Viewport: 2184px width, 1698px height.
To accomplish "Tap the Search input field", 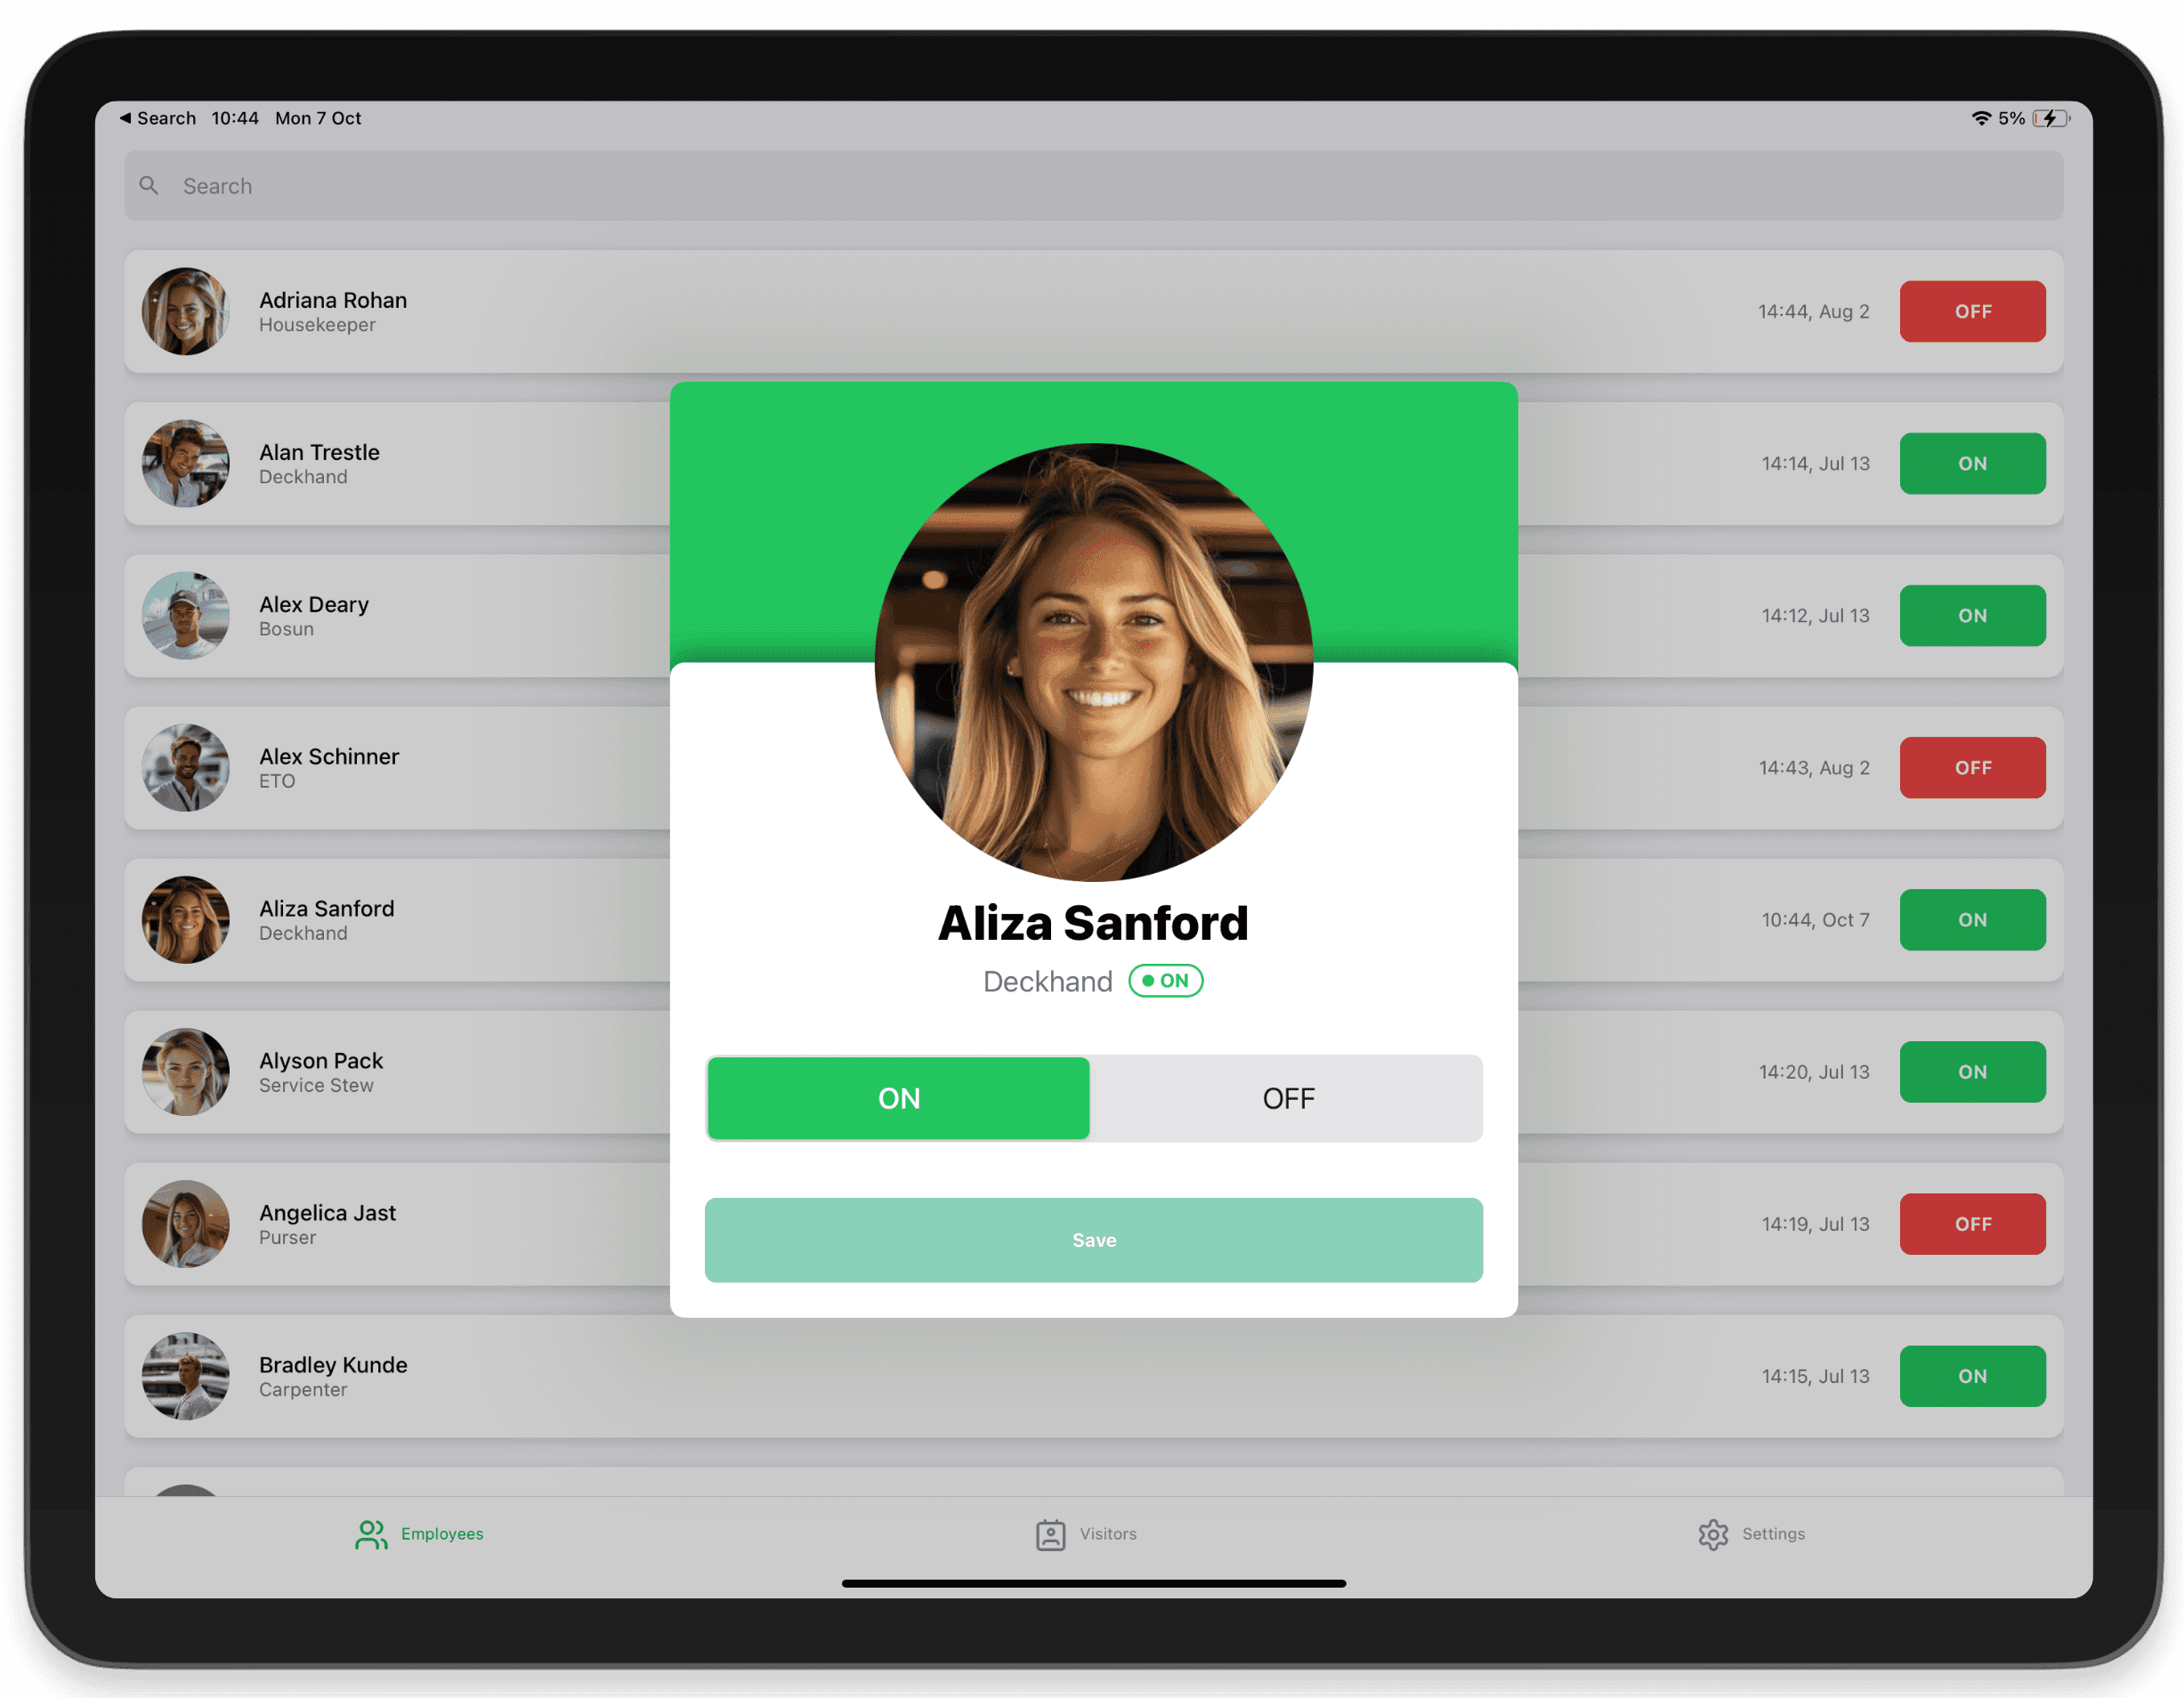I will point(1092,186).
